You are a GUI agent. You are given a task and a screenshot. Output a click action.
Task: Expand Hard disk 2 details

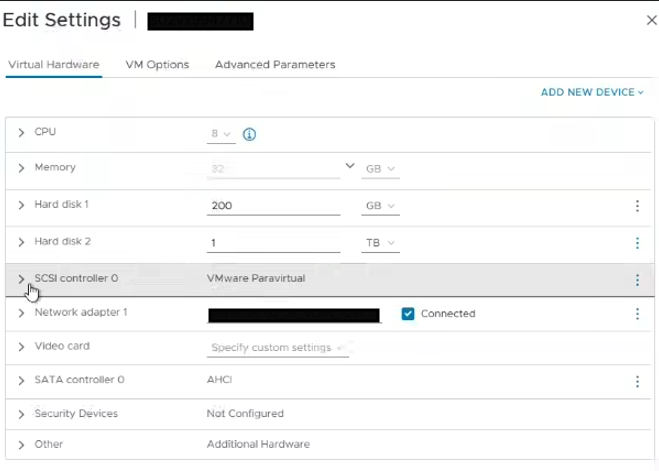point(21,242)
